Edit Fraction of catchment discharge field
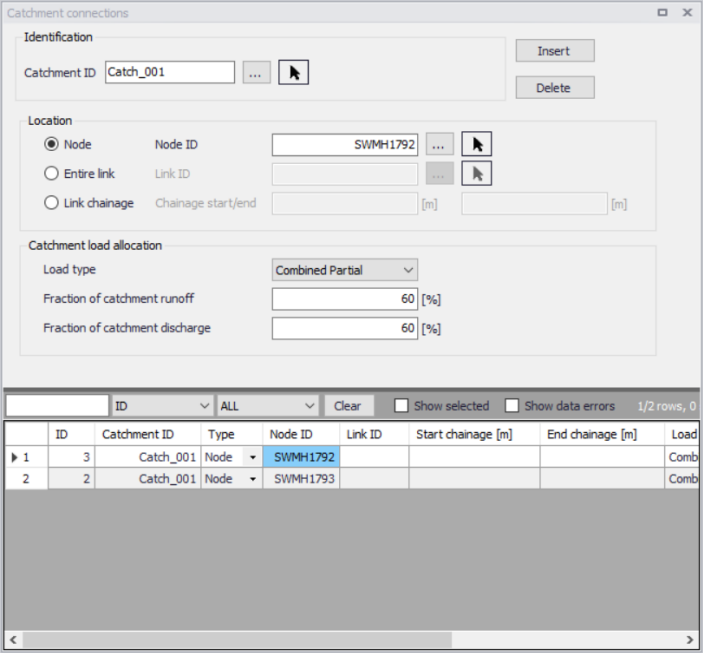This screenshot has height=653, width=703. (345, 328)
